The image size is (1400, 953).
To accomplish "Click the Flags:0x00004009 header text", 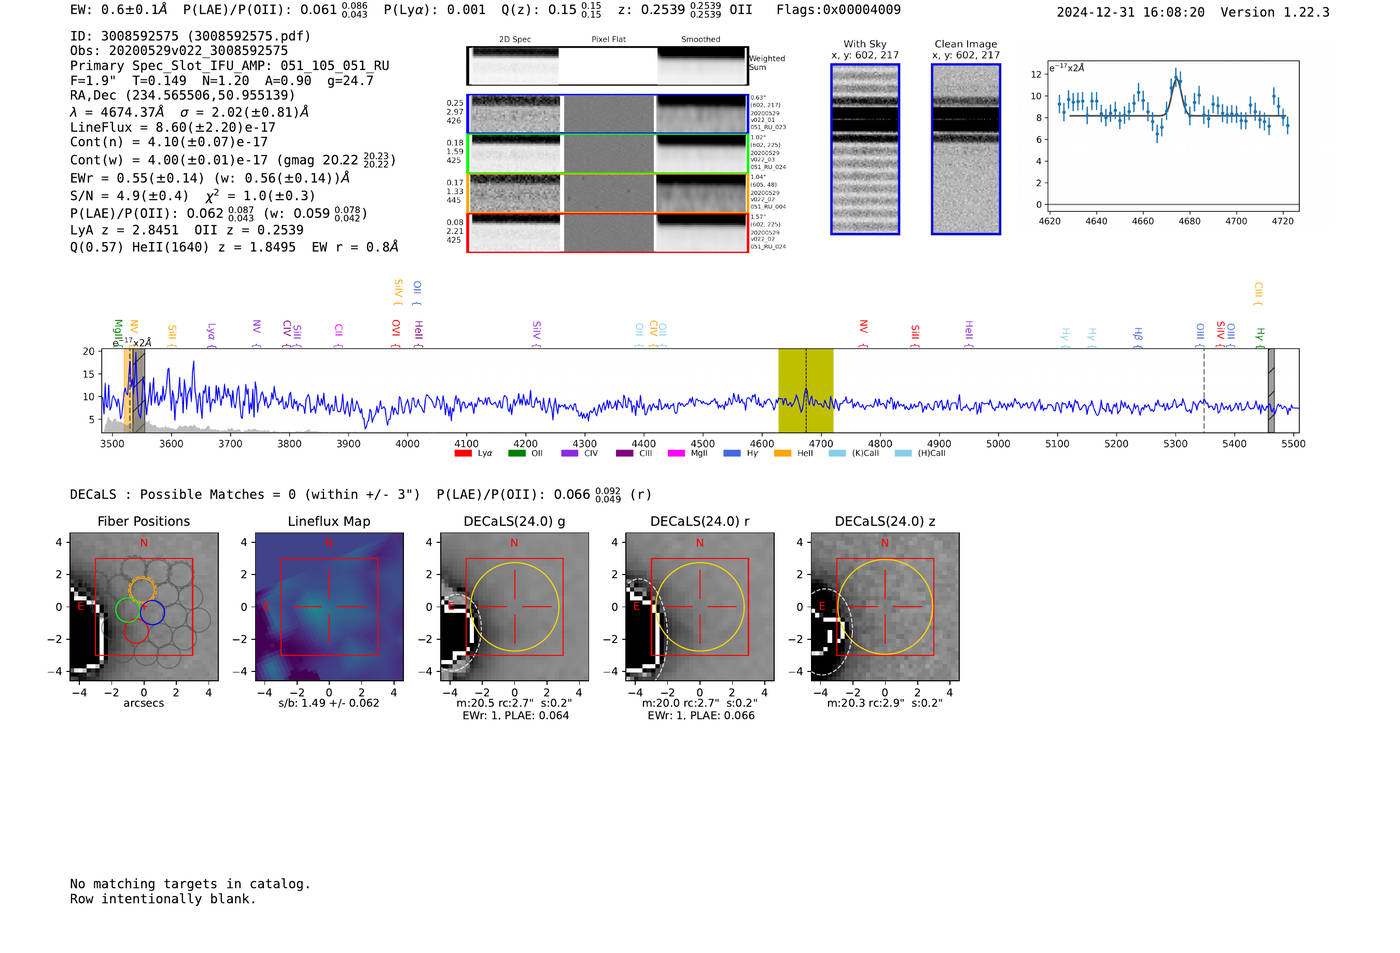I will point(838,10).
